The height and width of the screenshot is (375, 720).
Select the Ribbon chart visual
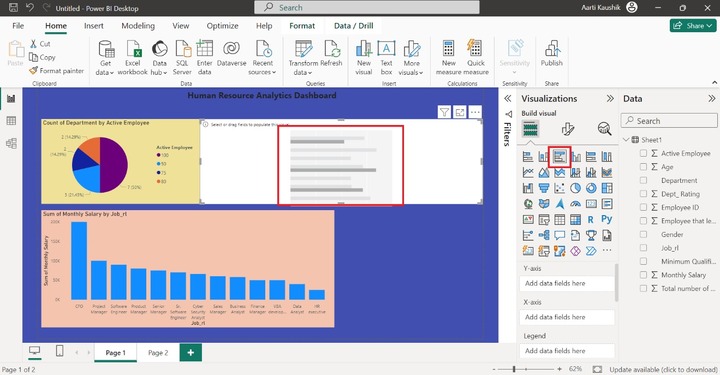[607, 173]
